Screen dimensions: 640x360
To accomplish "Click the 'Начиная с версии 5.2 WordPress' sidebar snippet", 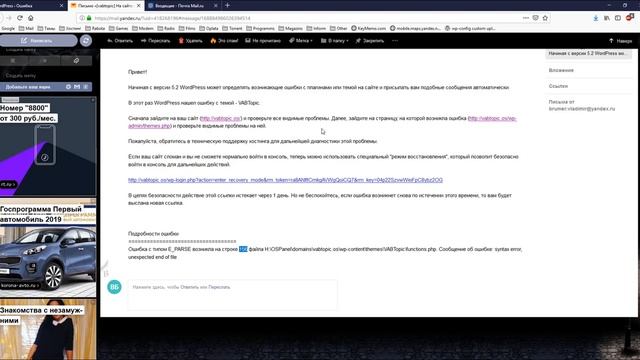I will click(589, 53).
